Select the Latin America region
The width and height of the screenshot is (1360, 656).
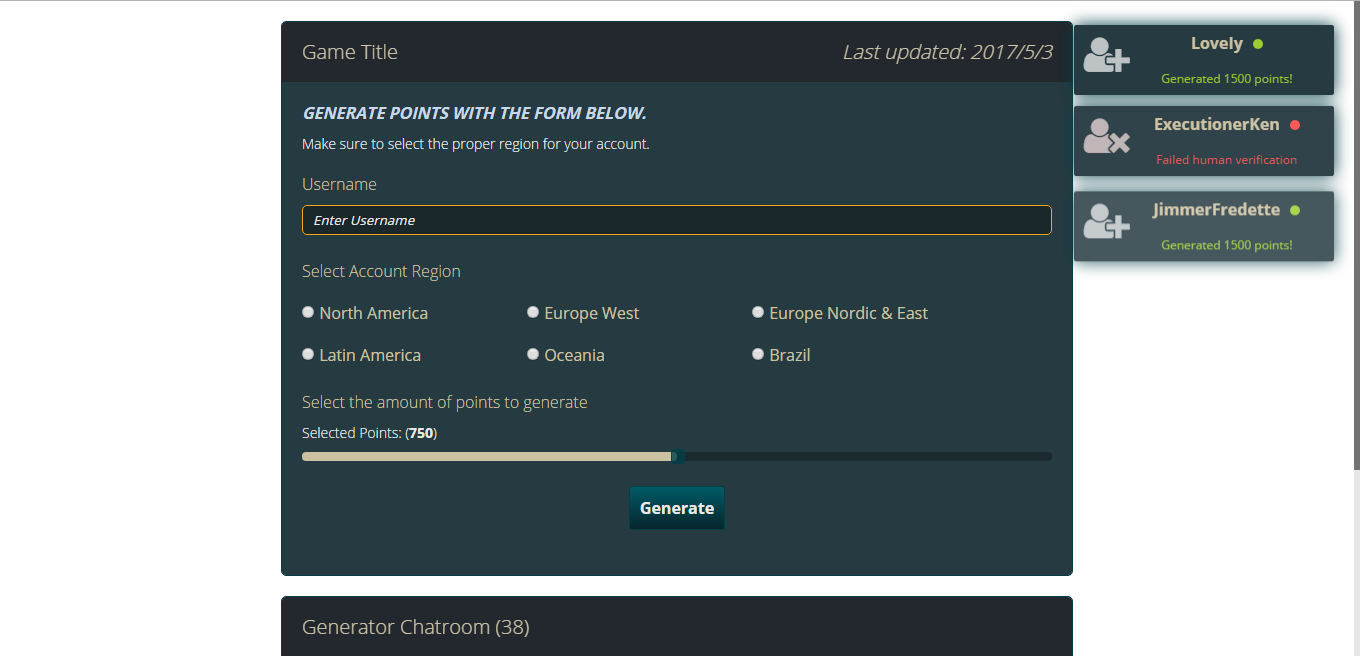point(308,354)
